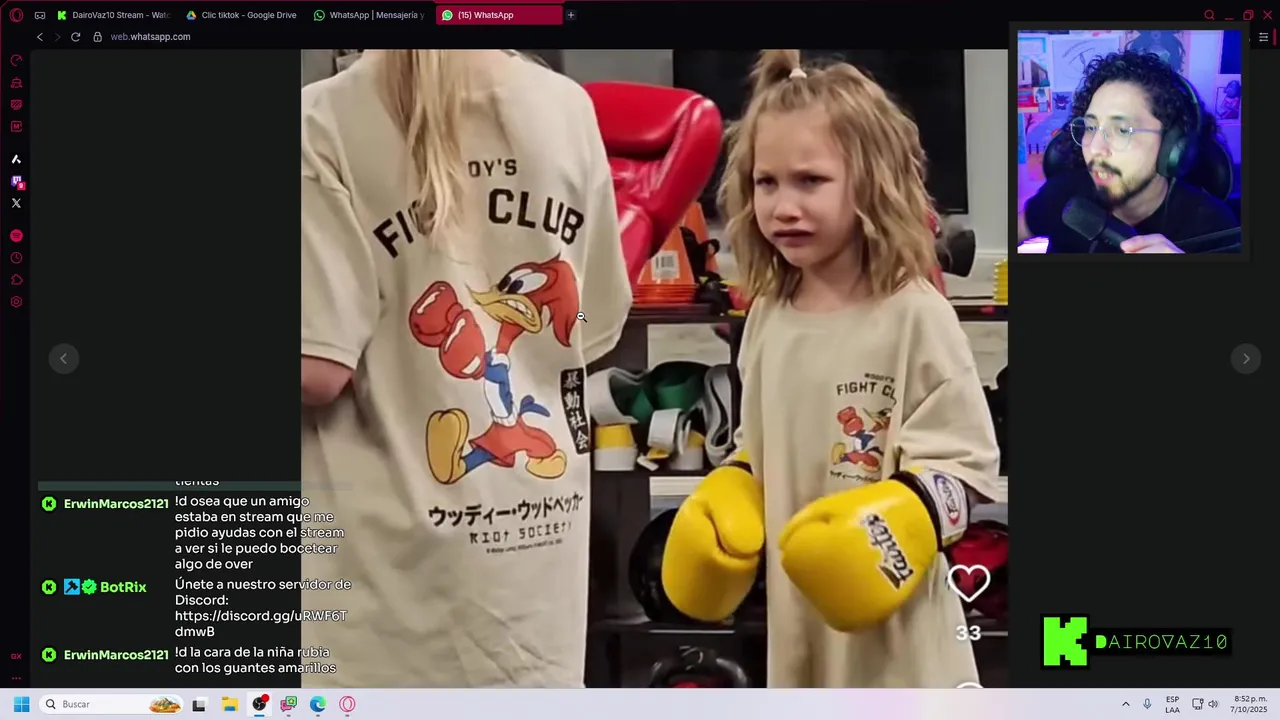The image size is (1280, 720).
Task: Switch to WhatsApp Mensajería tab
Action: [370, 15]
